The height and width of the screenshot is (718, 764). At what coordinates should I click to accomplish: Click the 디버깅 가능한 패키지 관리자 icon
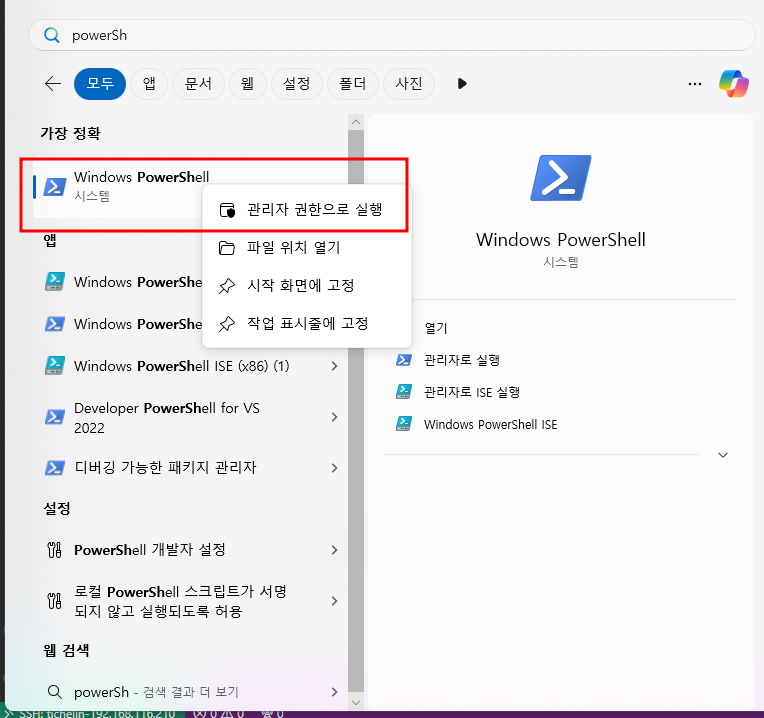point(55,468)
